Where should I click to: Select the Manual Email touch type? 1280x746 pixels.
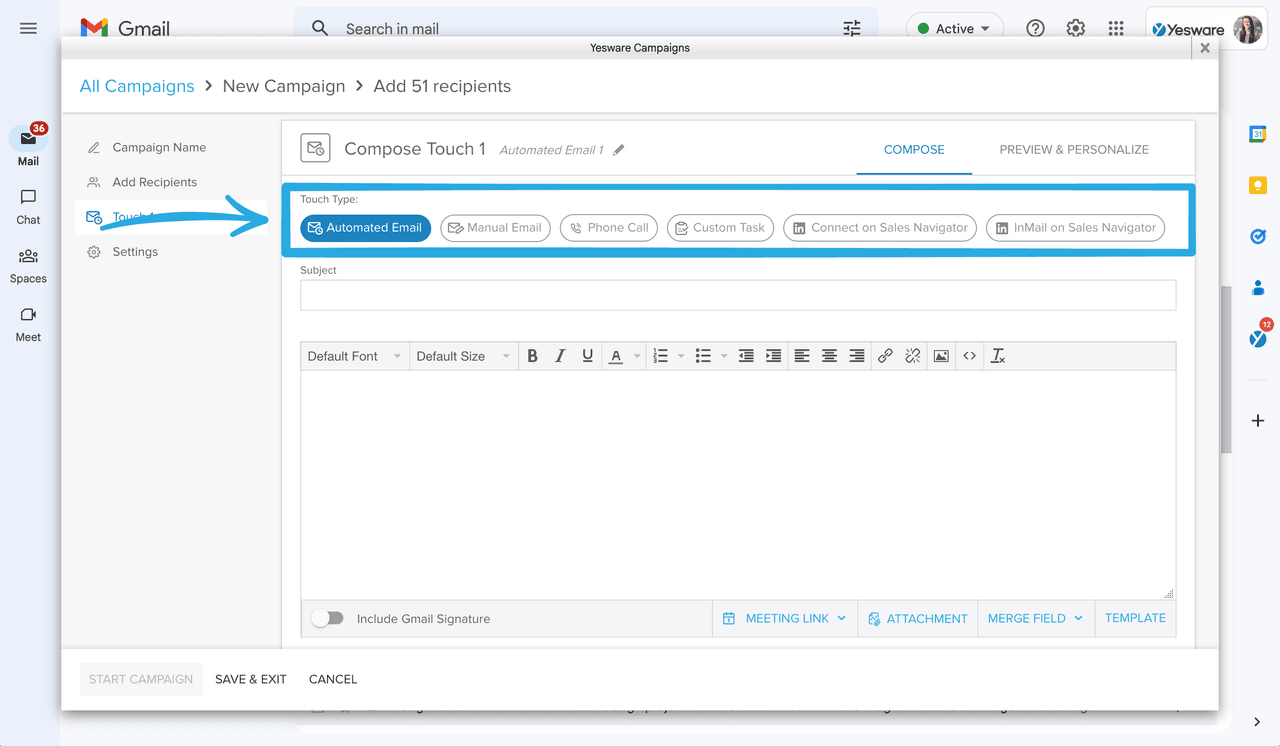tap(495, 227)
